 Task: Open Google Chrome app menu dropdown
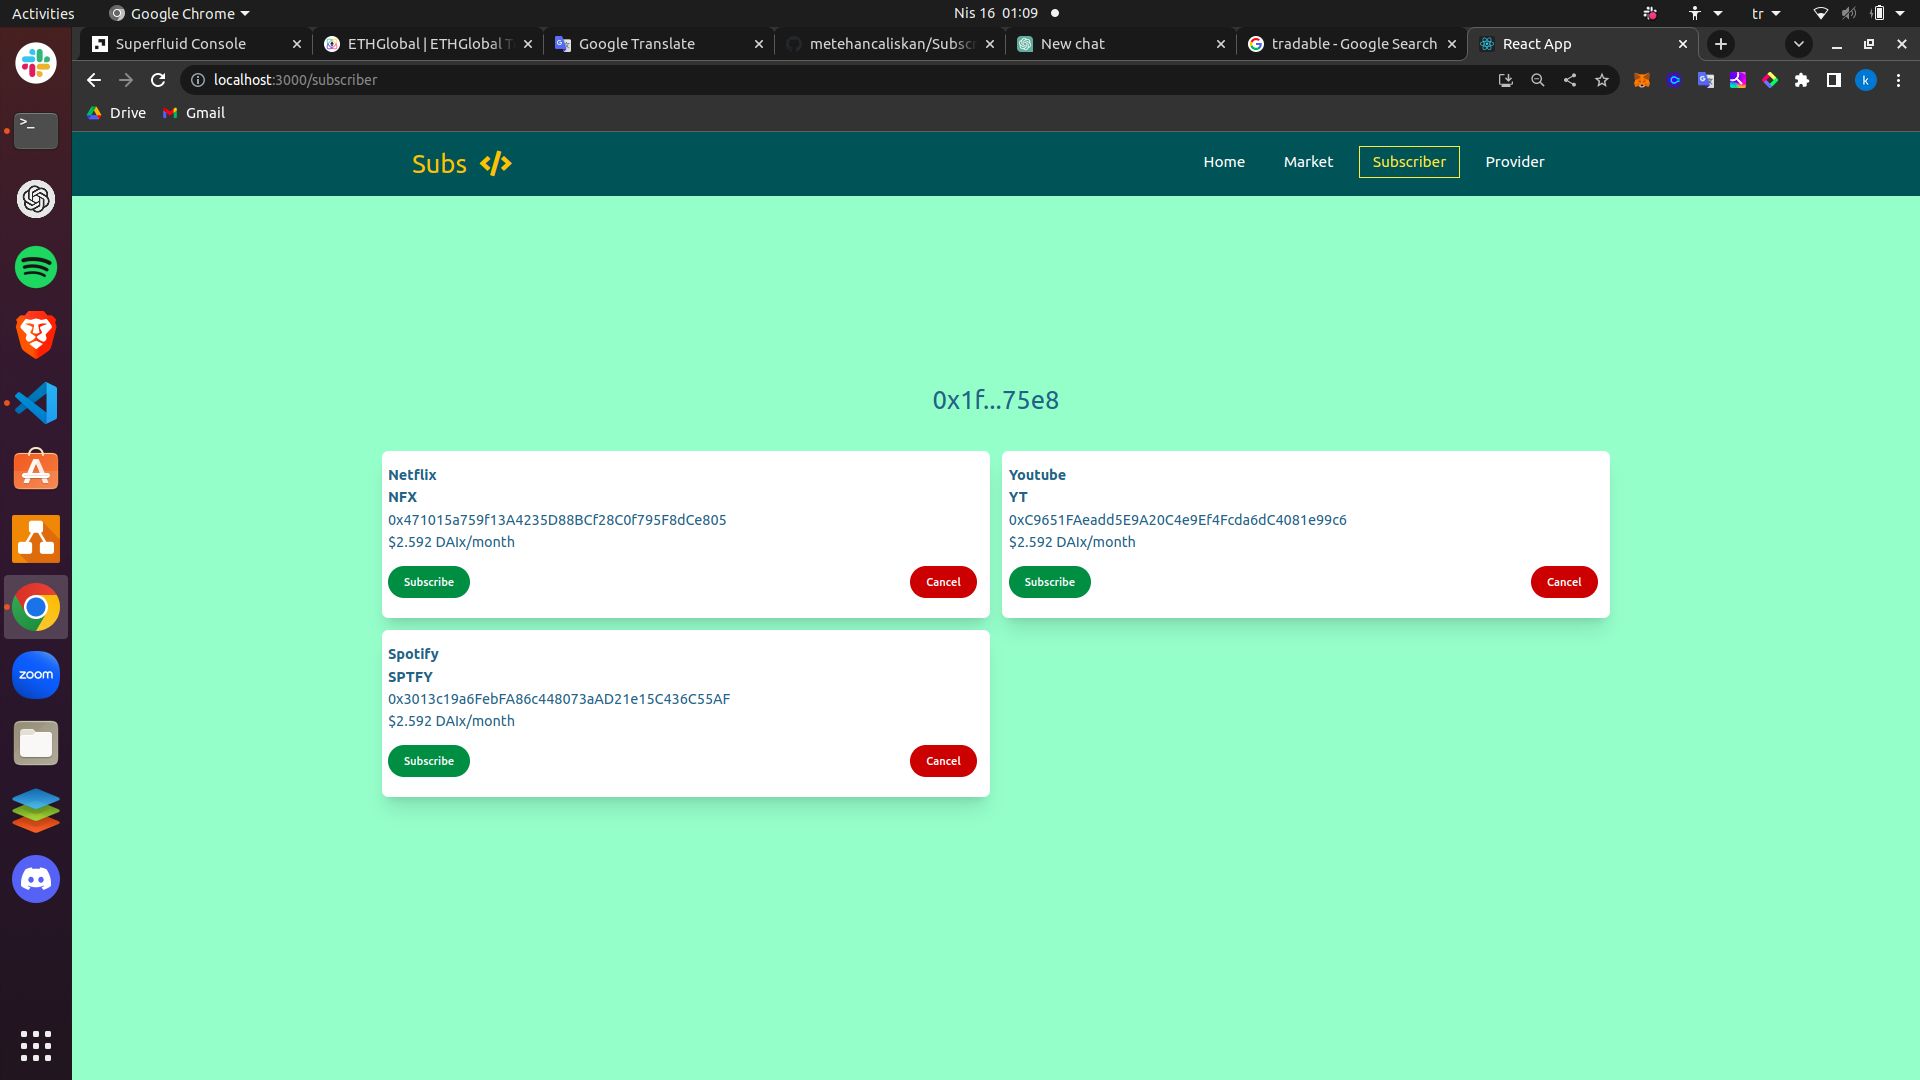179,13
